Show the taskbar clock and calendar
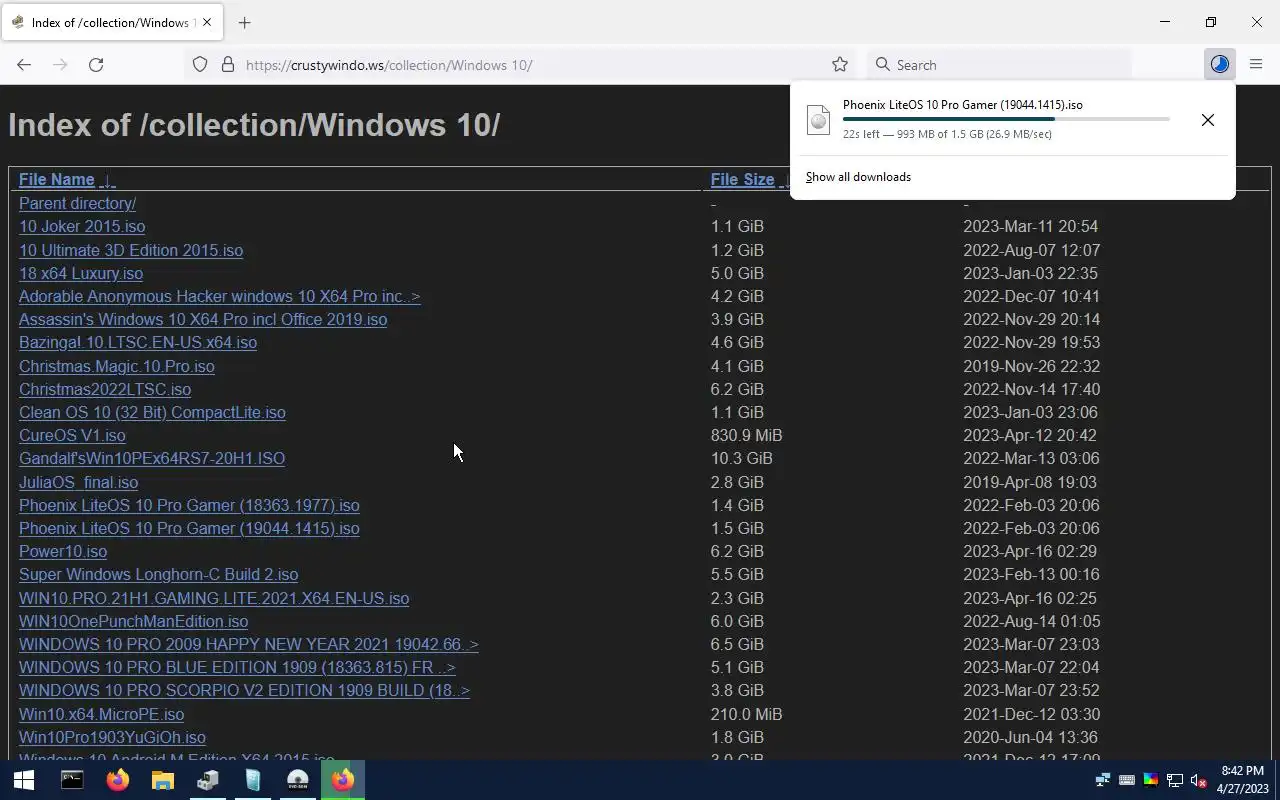This screenshot has height=800, width=1280. click(x=1242, y=780)
